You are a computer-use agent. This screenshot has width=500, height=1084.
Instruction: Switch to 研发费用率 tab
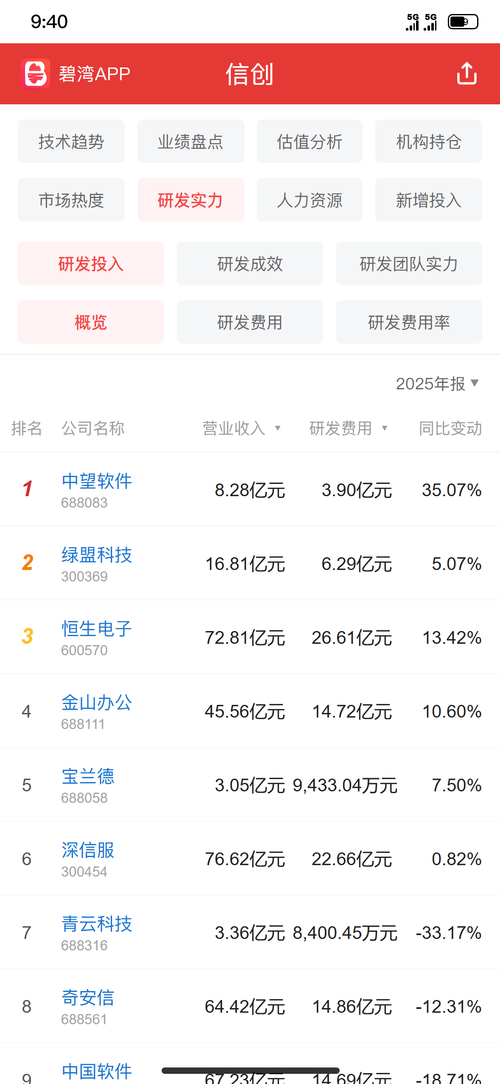tap(409, 322)
